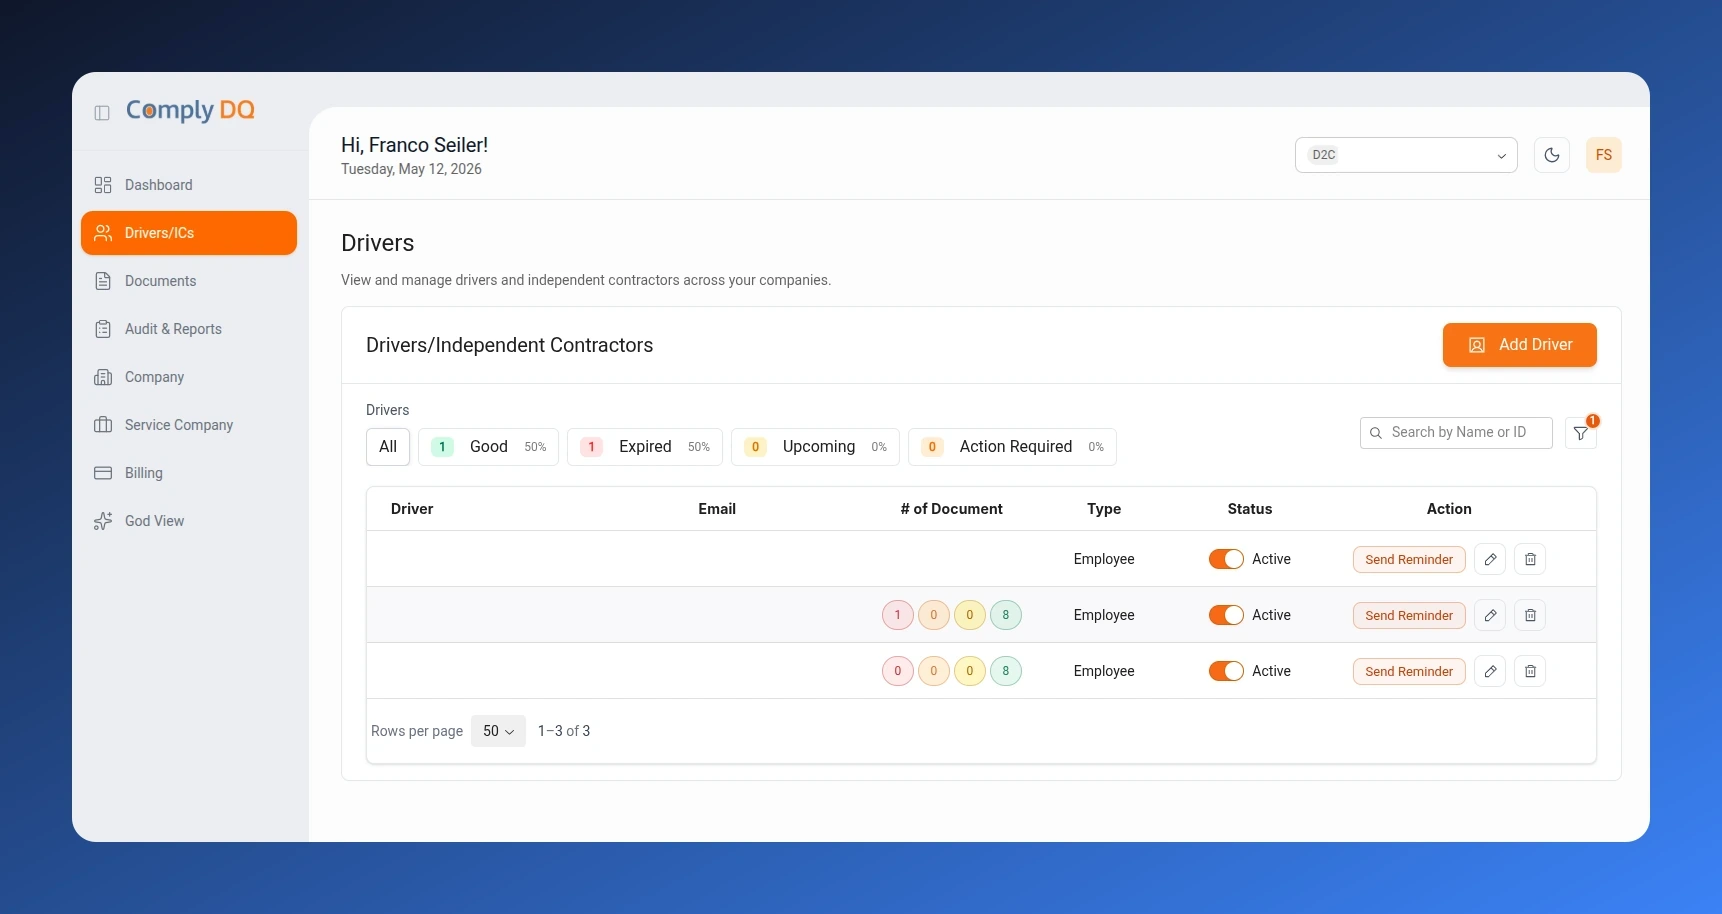This screenshot has height=914, width=1722.
Task: Filter drivers by Upcoming status
Action: pyautogui.click(x=815, y=447)
